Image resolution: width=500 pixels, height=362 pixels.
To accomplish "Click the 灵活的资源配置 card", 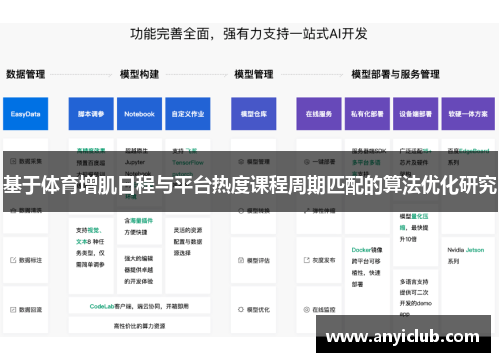I will coord(188,256).
